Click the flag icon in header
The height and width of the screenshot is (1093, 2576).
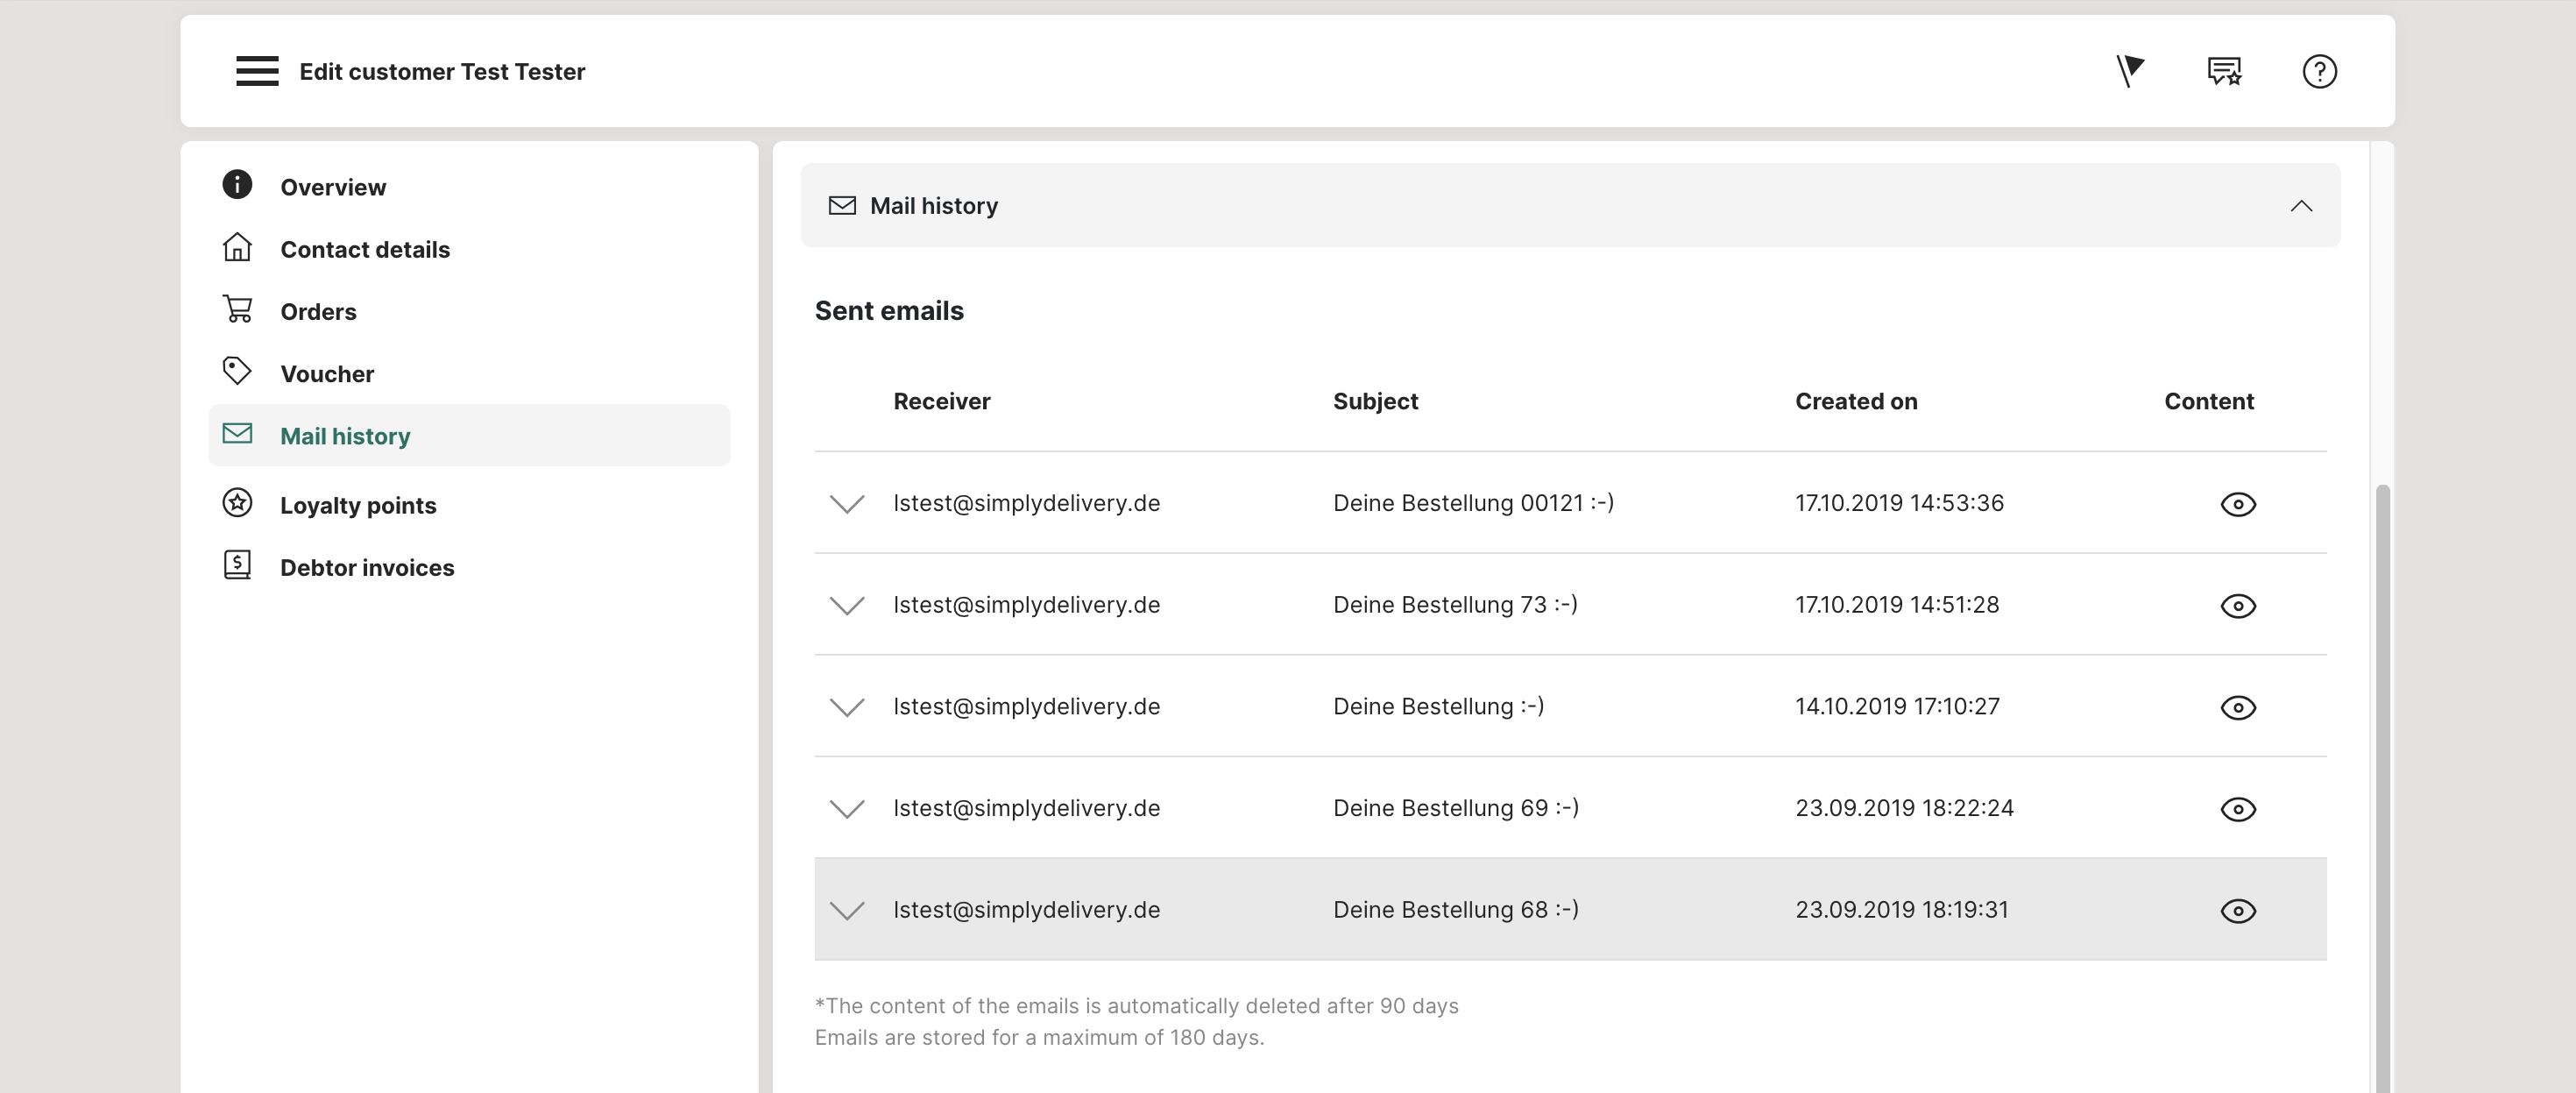(x=2130, y=71)
